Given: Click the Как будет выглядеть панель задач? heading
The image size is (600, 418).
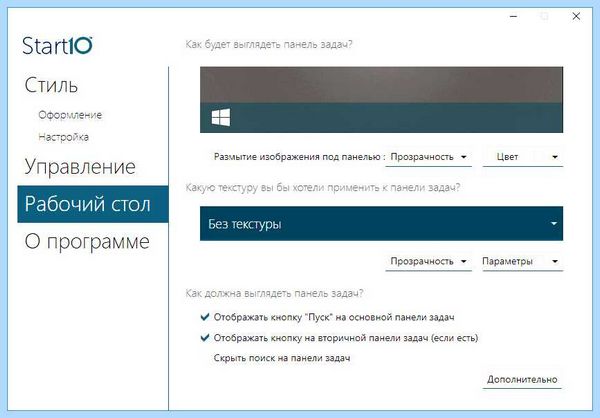Looking at the screenshot, I should pos(269,44).
